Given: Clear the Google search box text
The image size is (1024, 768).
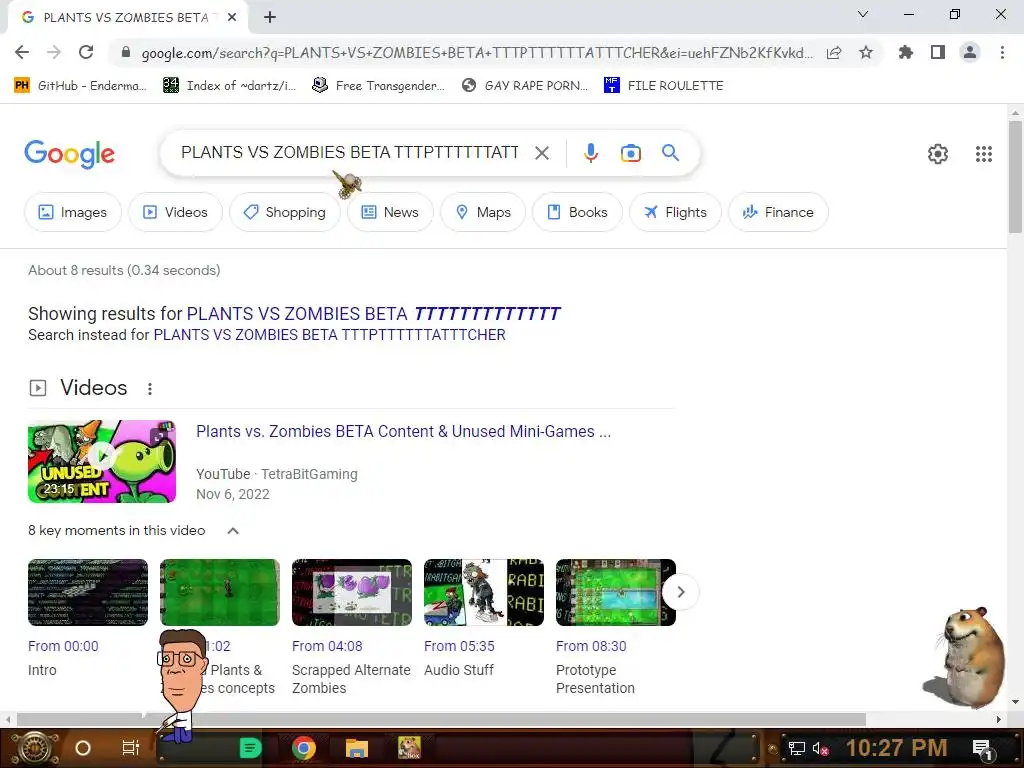Looking at the screenshot, I should tap(541, 153).
